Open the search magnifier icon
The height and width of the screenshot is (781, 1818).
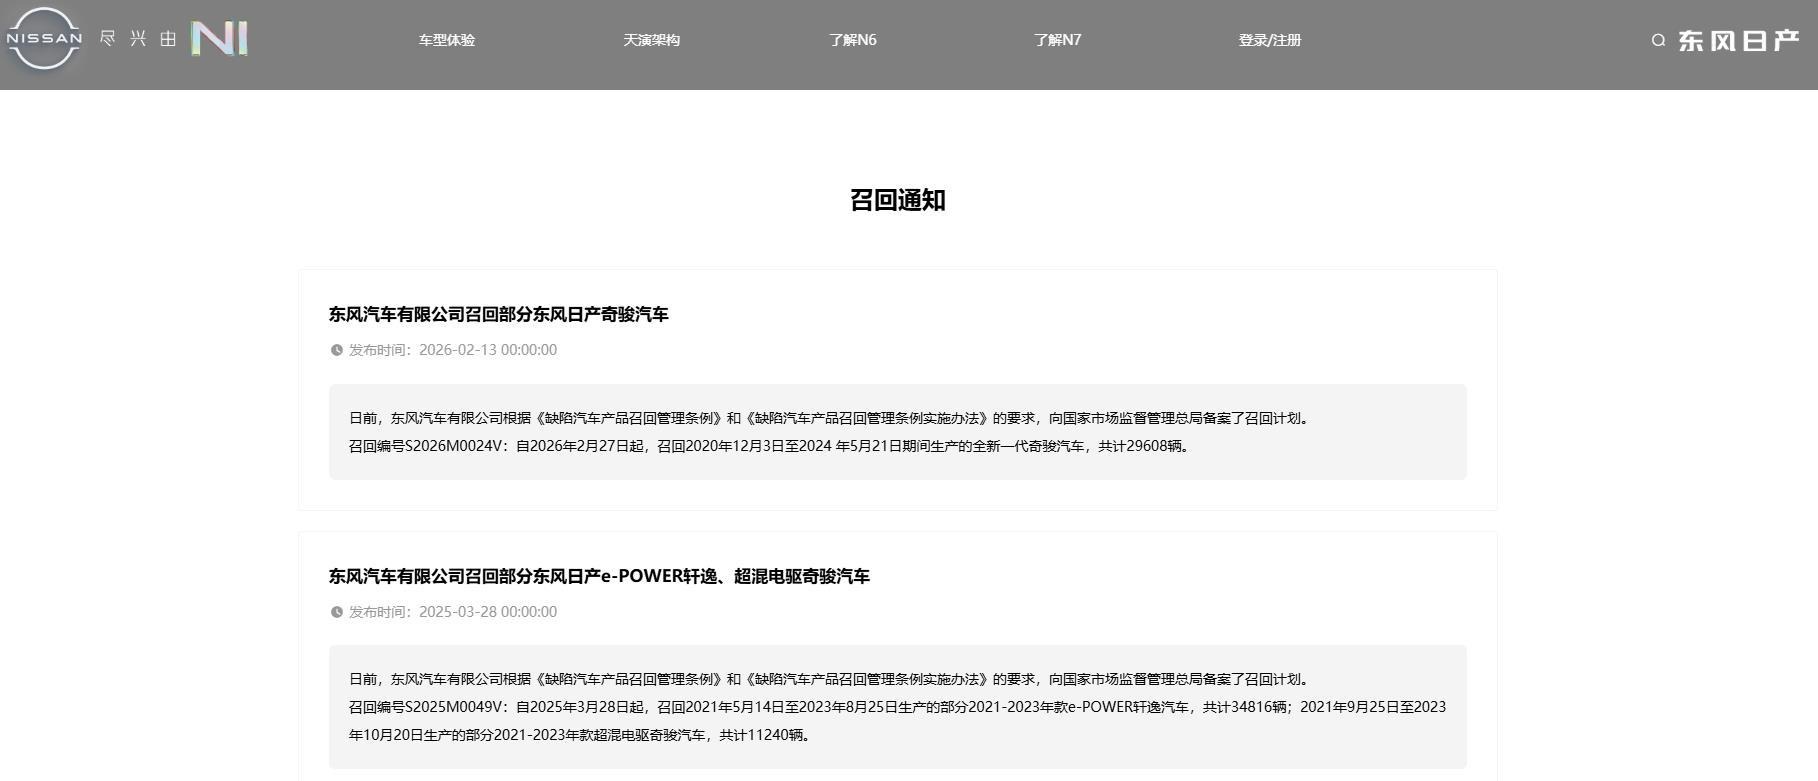(x=1658, y=40)
